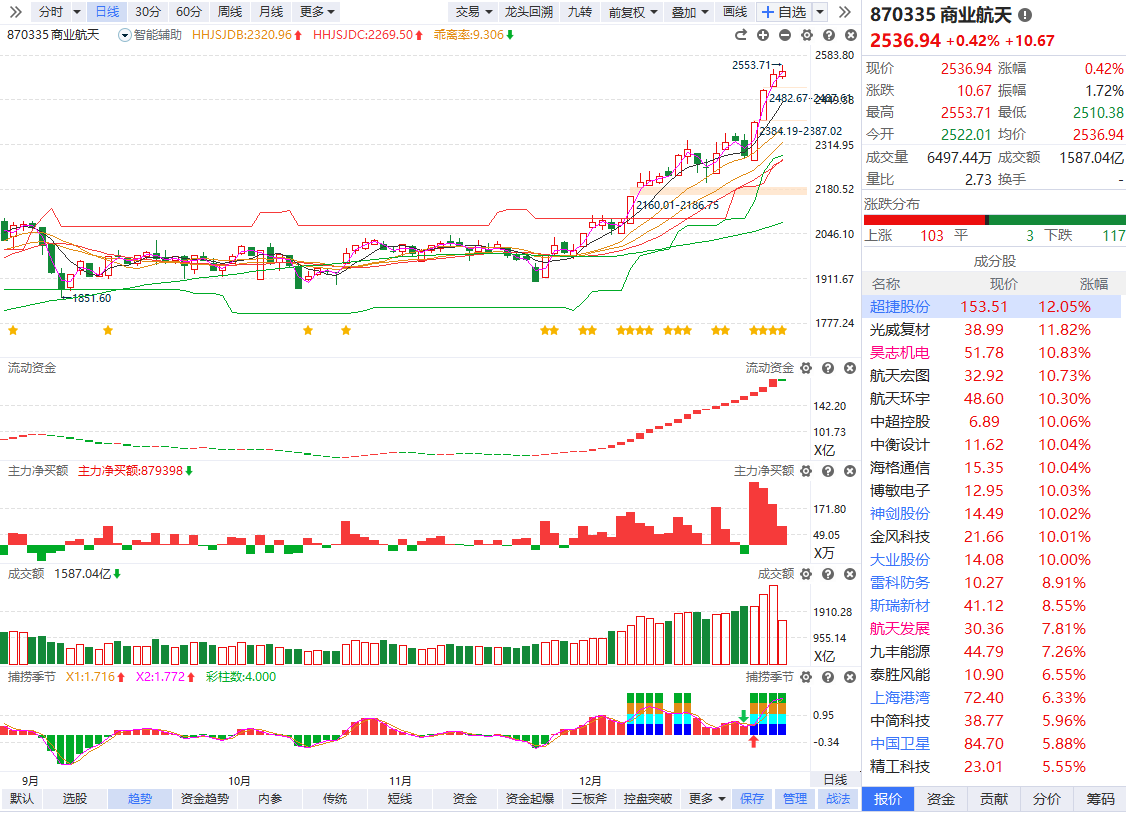Open main chart indicator settings gear

[805, 35]
